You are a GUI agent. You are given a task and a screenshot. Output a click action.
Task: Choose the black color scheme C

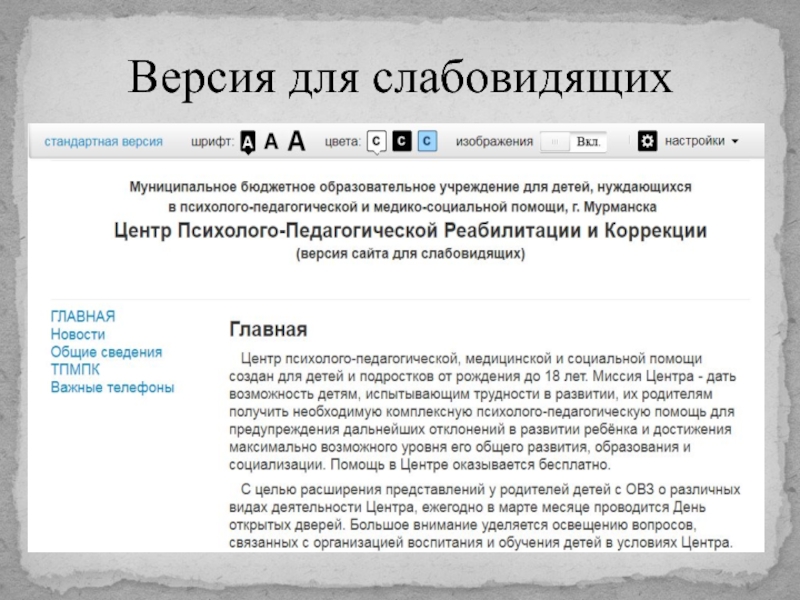402,141
